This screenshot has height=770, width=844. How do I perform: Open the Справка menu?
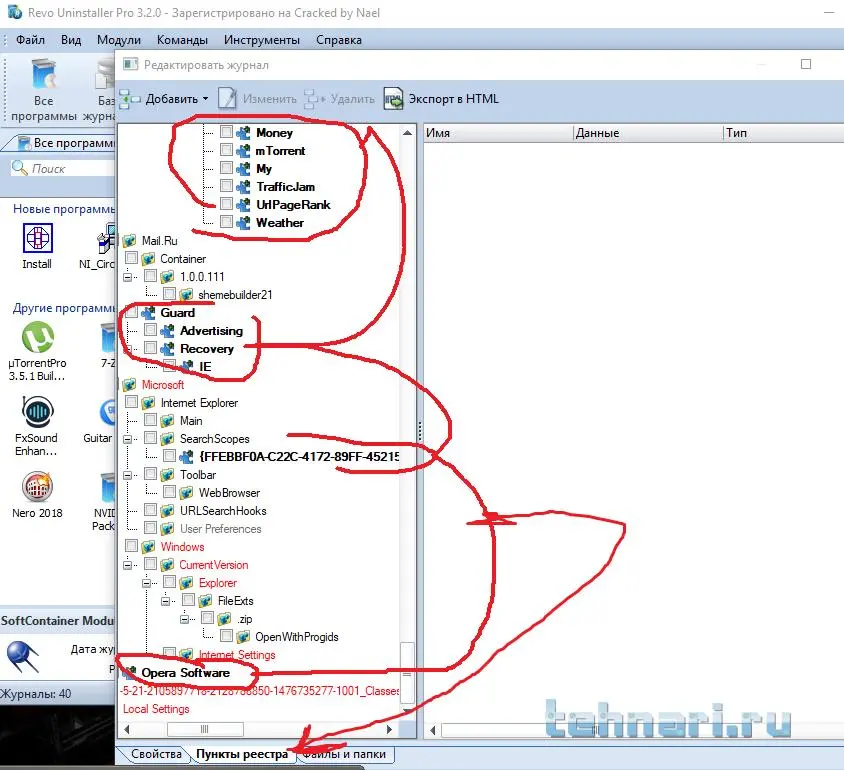pos(339,40)
